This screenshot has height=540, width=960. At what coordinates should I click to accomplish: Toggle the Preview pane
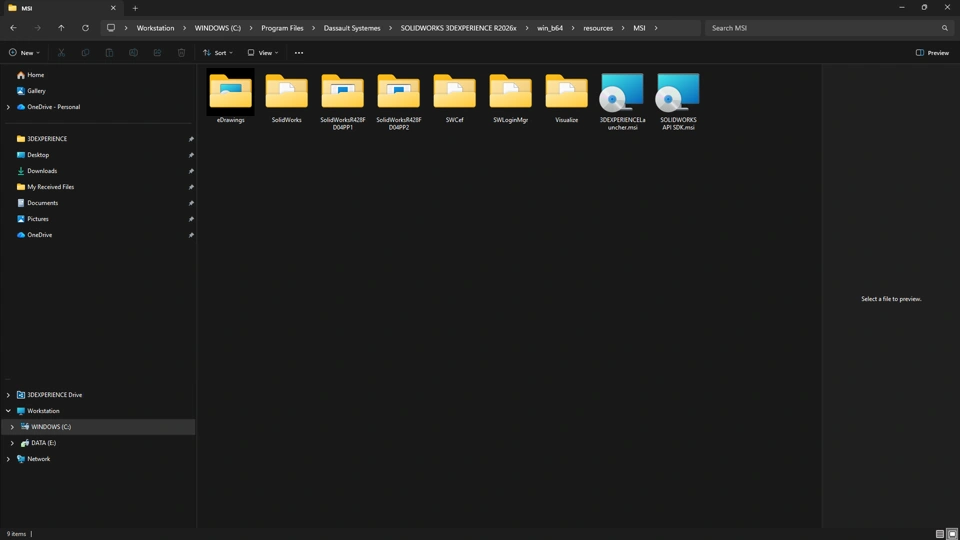coord(932,53)
